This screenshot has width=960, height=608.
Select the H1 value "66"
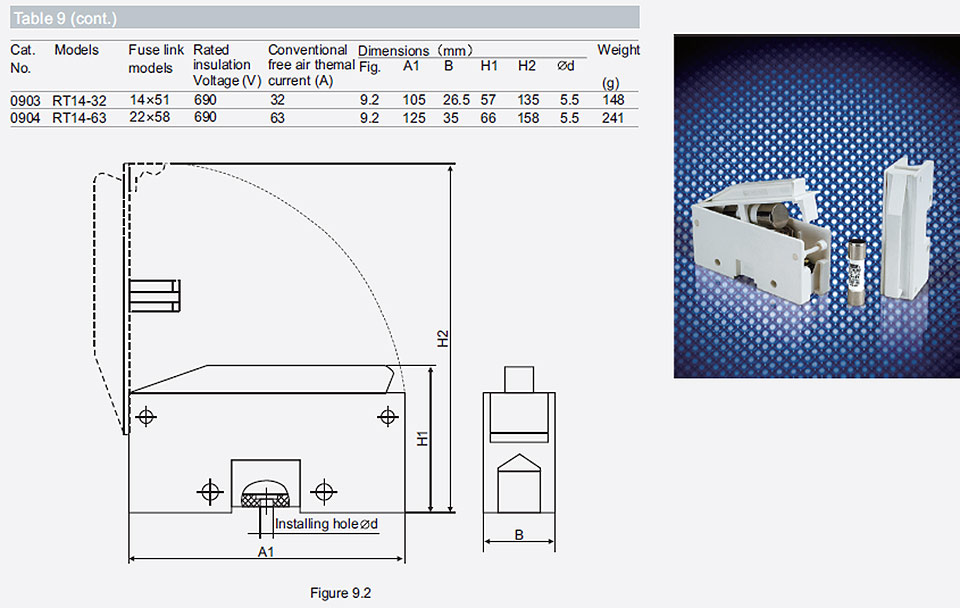pyautogui.click(x=488, y=118)
